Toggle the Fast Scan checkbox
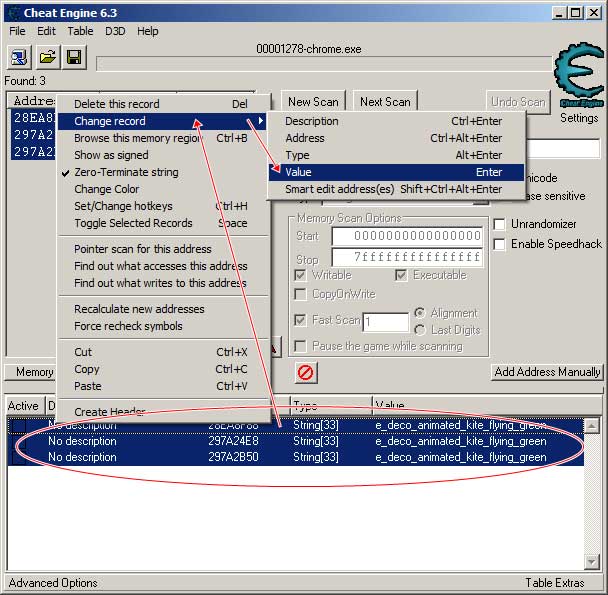This screenshot has height=595, width=608. click(x=300, y=320)
